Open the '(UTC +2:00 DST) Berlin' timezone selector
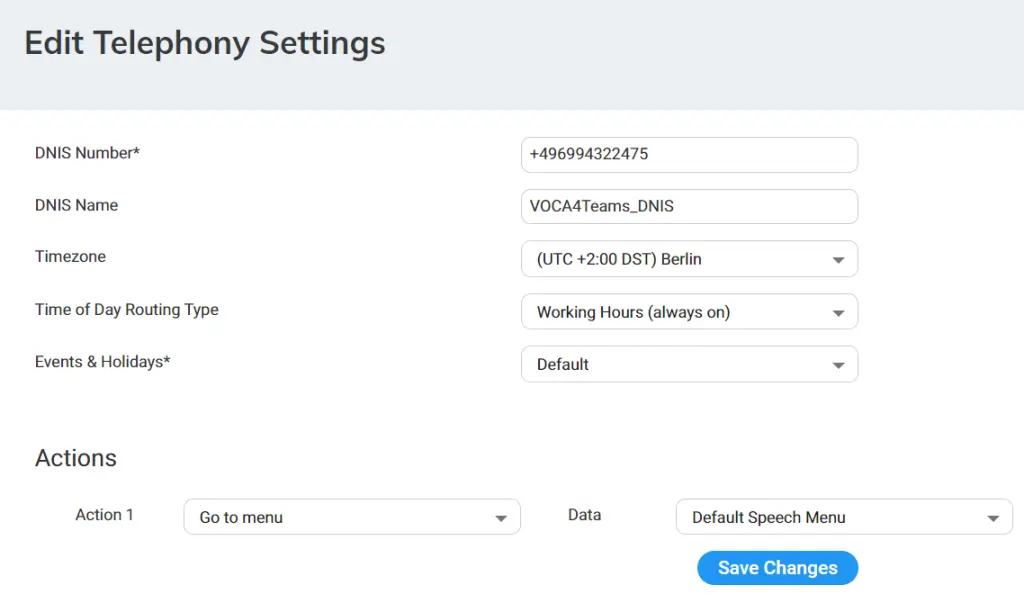 tap(689, 259)
